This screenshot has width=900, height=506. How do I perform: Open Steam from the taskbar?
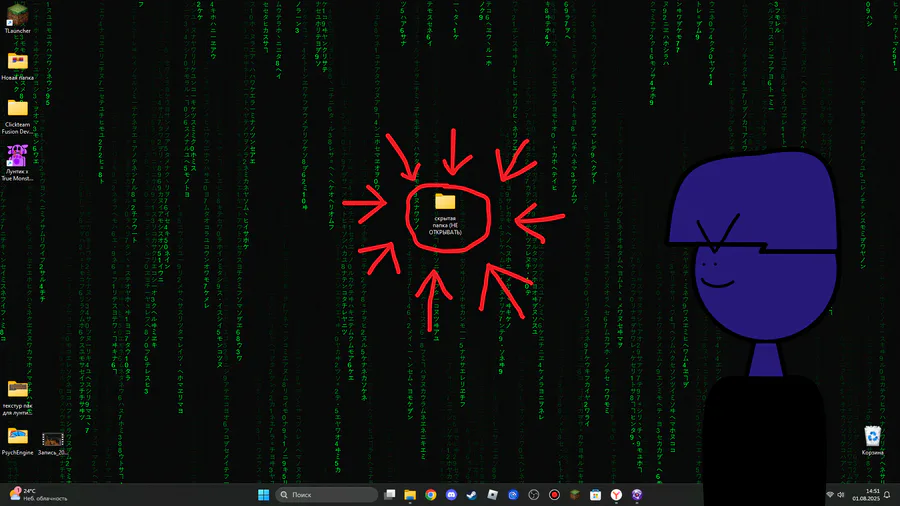click(x=472, y=495)
